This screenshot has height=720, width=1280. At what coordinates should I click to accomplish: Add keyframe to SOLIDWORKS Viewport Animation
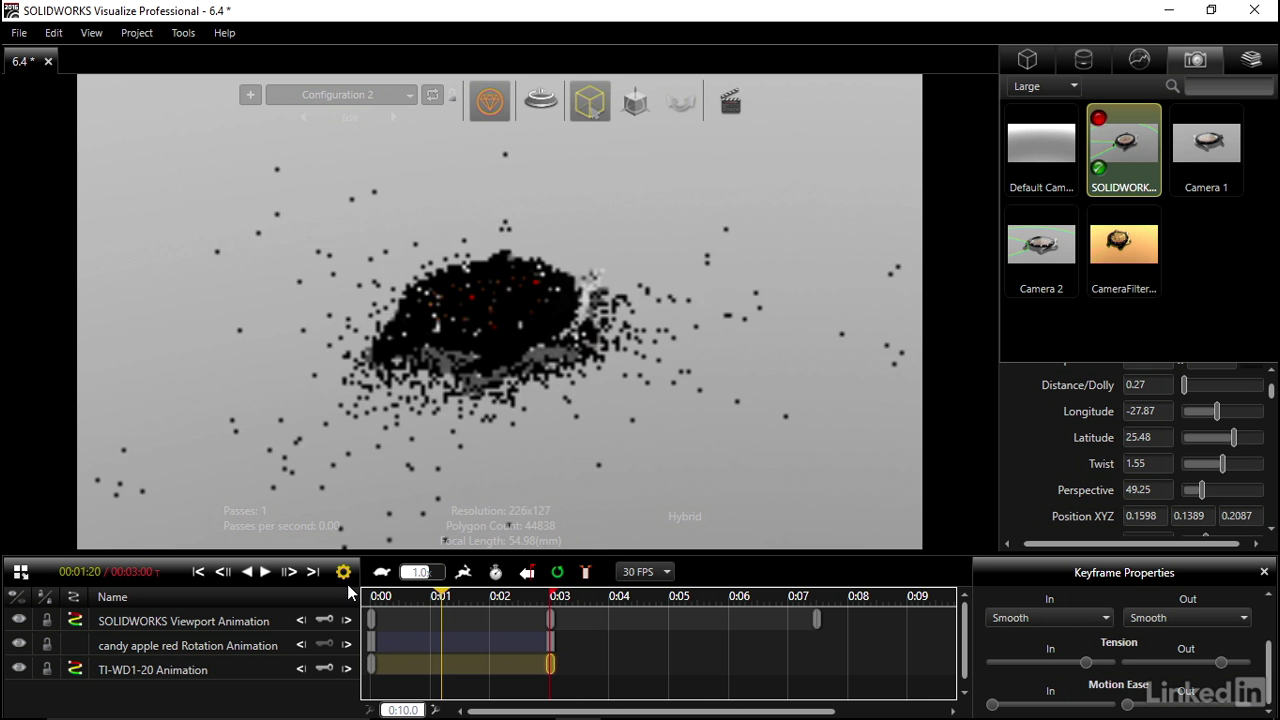coord(324,620)
